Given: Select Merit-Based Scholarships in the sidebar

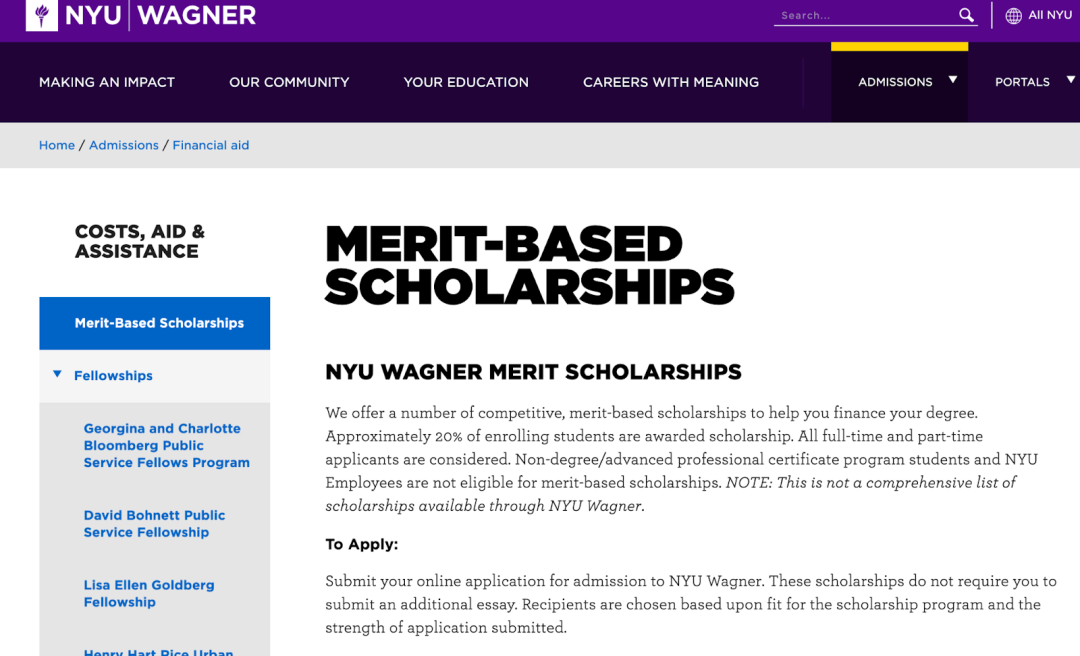Looking at the screenshot, I should (159, 323).
